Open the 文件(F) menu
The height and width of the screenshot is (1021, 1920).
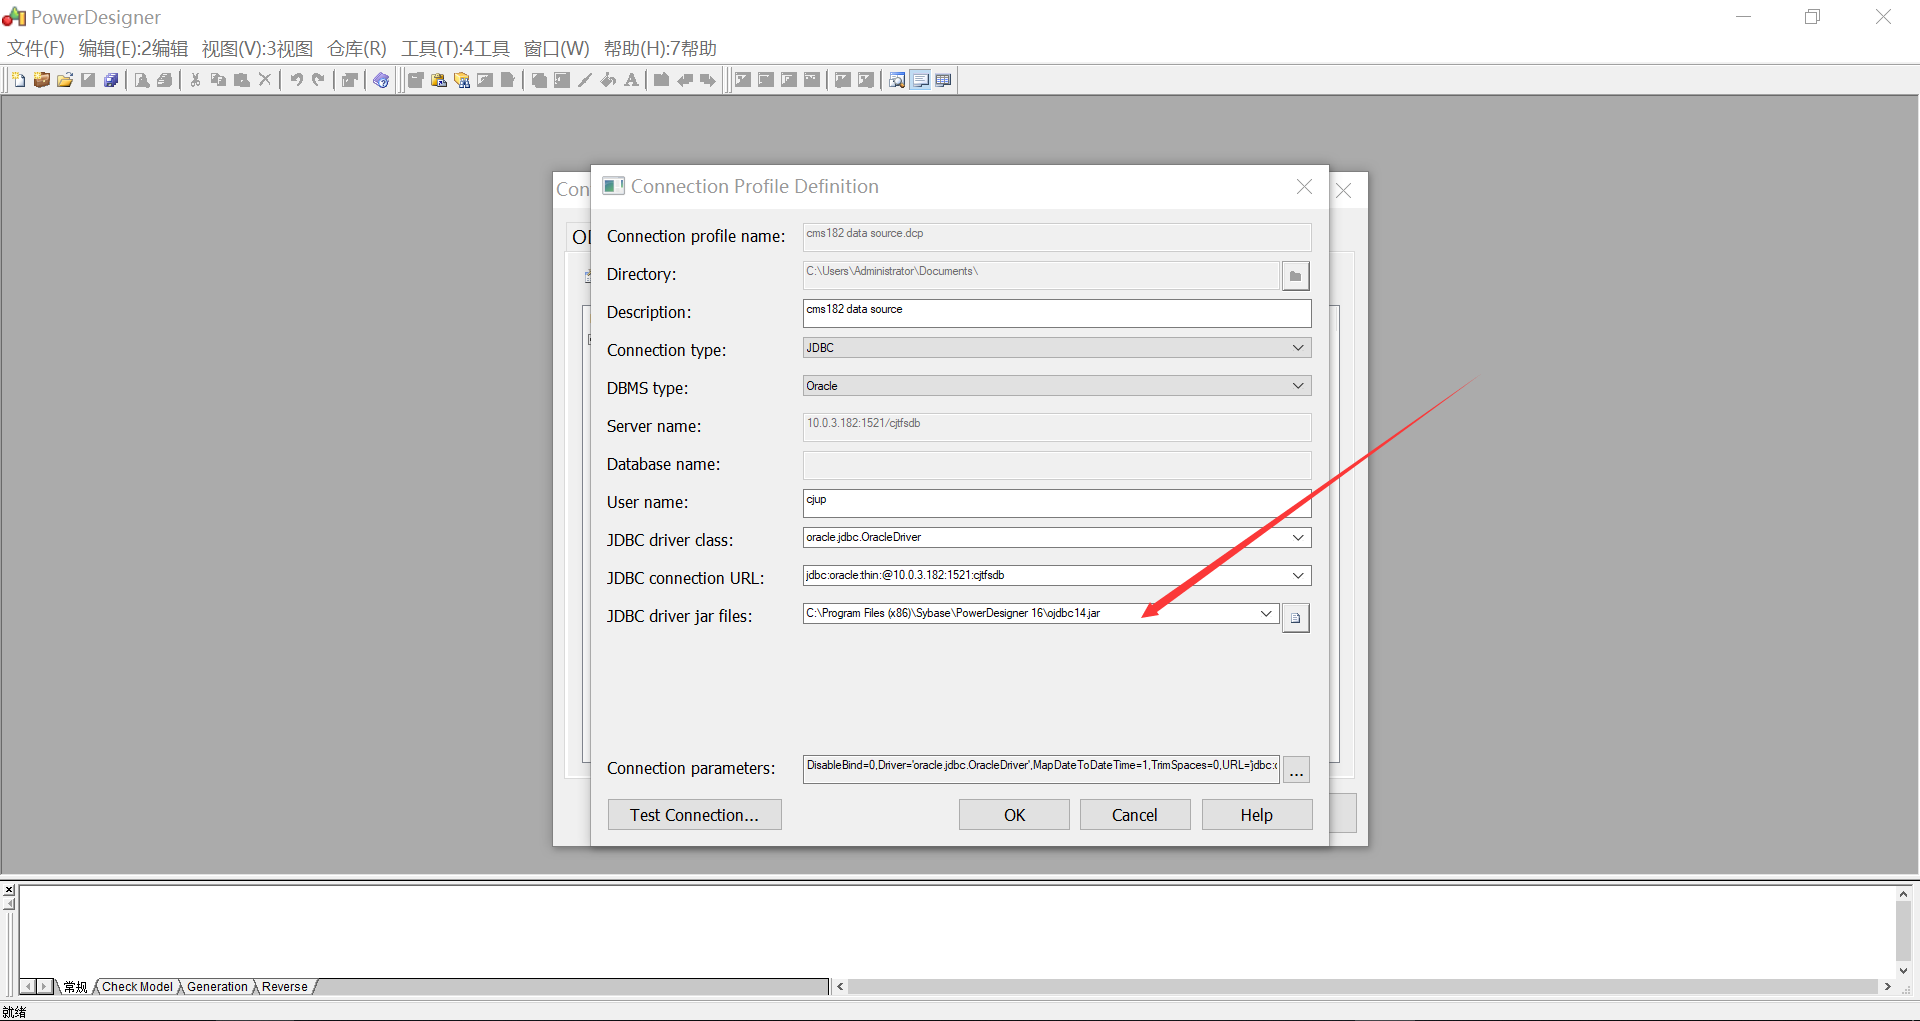[x=36, y=49]
